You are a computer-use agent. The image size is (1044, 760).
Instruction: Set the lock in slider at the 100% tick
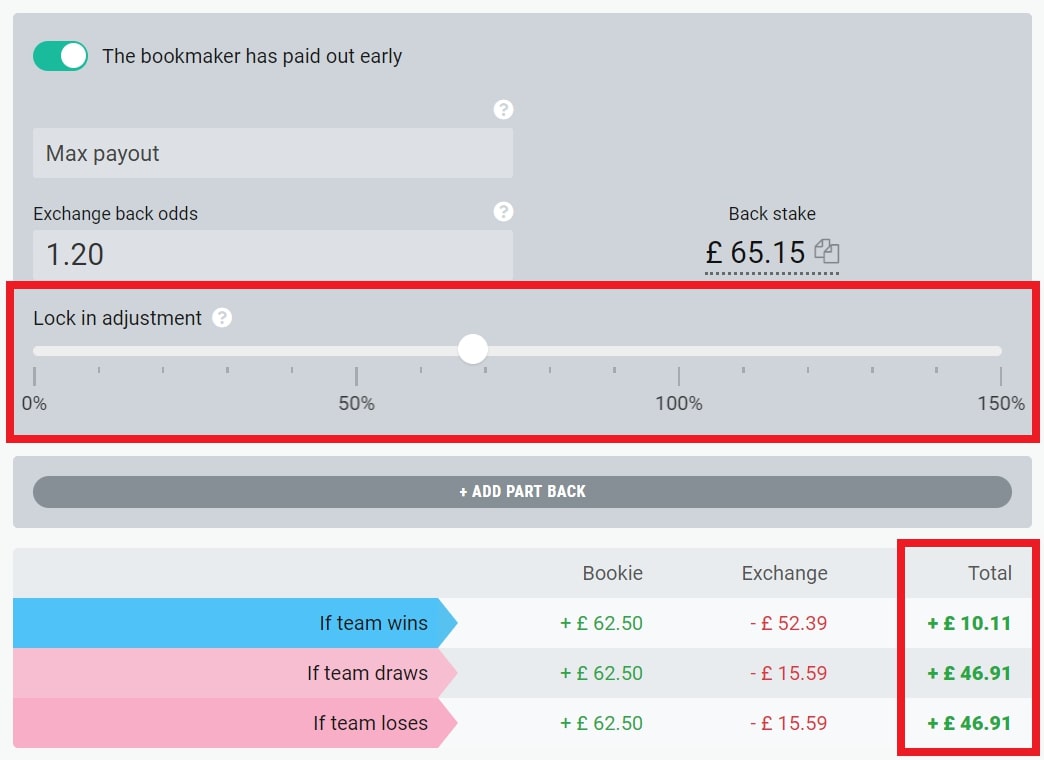click(x=679, y=351)
